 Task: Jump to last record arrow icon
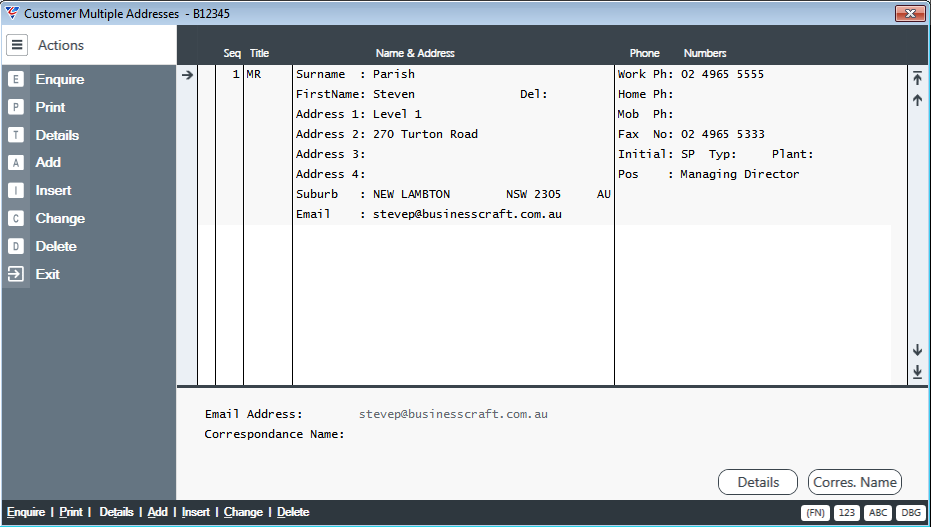pyautogui.click(x=917, y=372)
